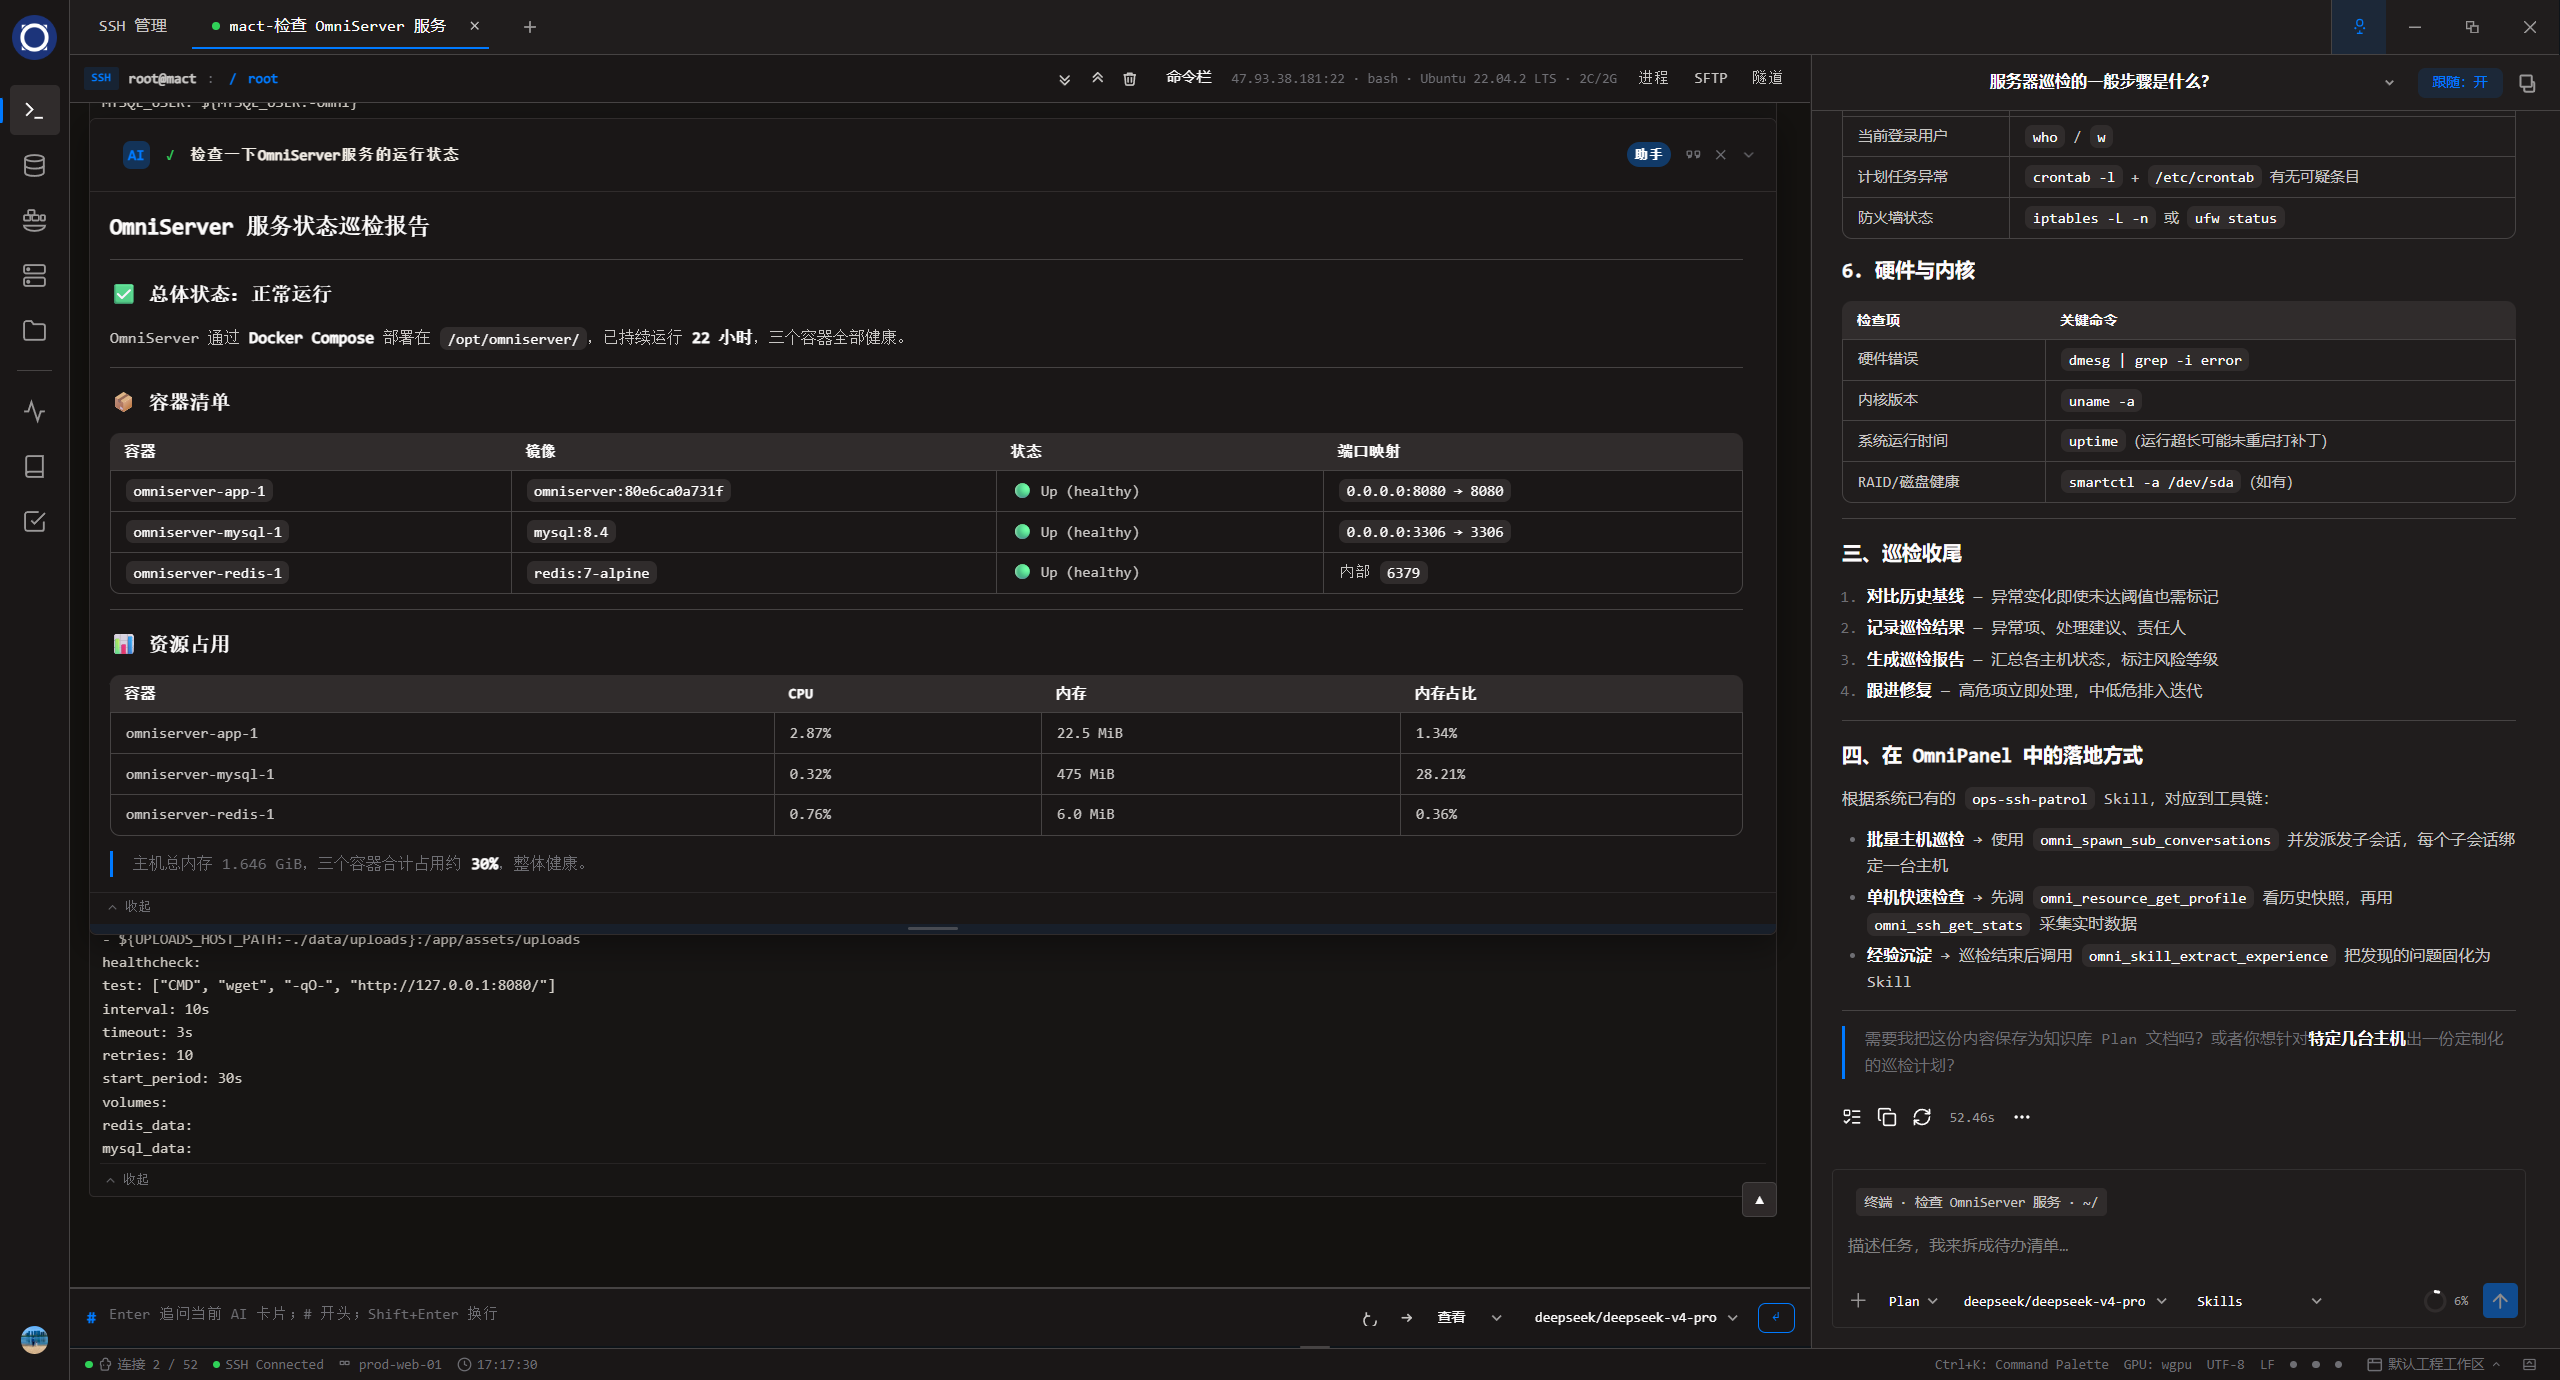Close the AI card with the X icon

[1721, 155]
